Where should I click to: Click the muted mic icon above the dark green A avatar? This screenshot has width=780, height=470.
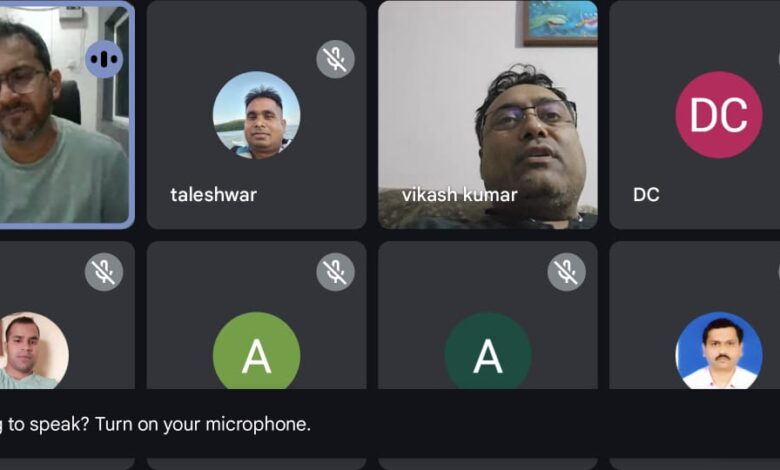pyautogui.click(x=567, y=272)
